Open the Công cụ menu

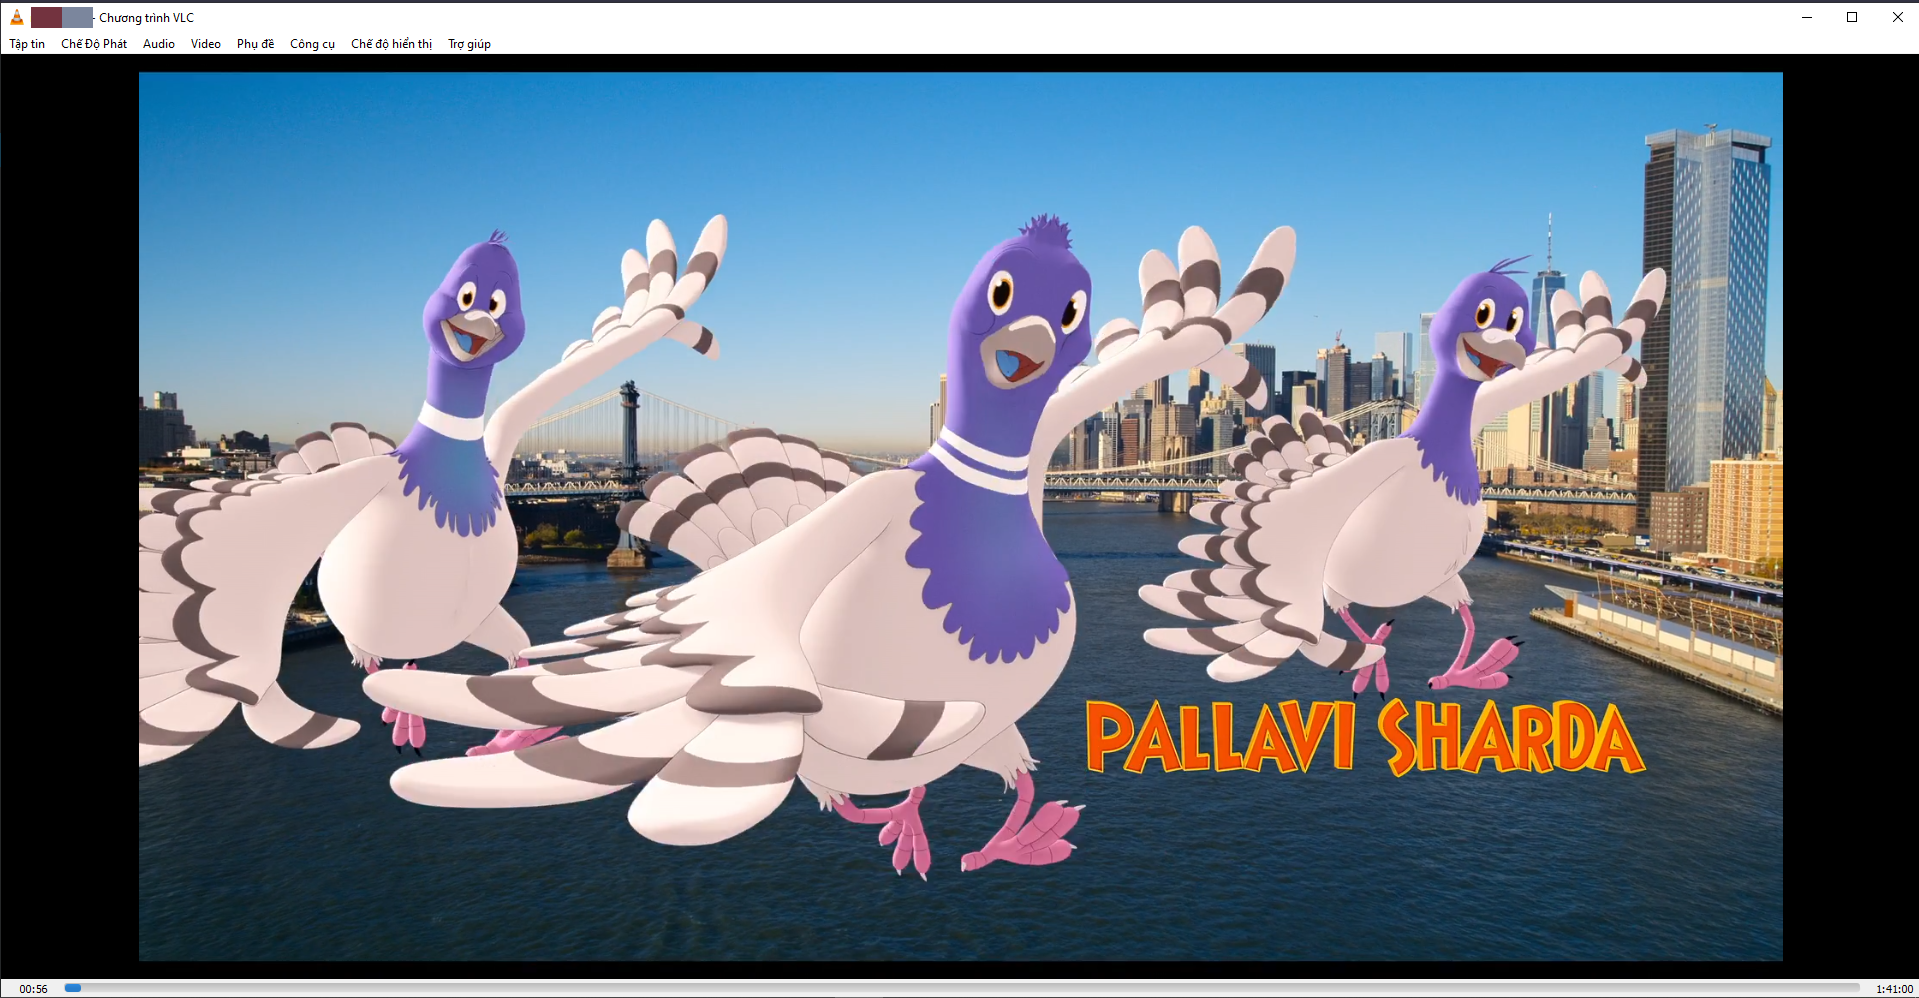(312, 44)
